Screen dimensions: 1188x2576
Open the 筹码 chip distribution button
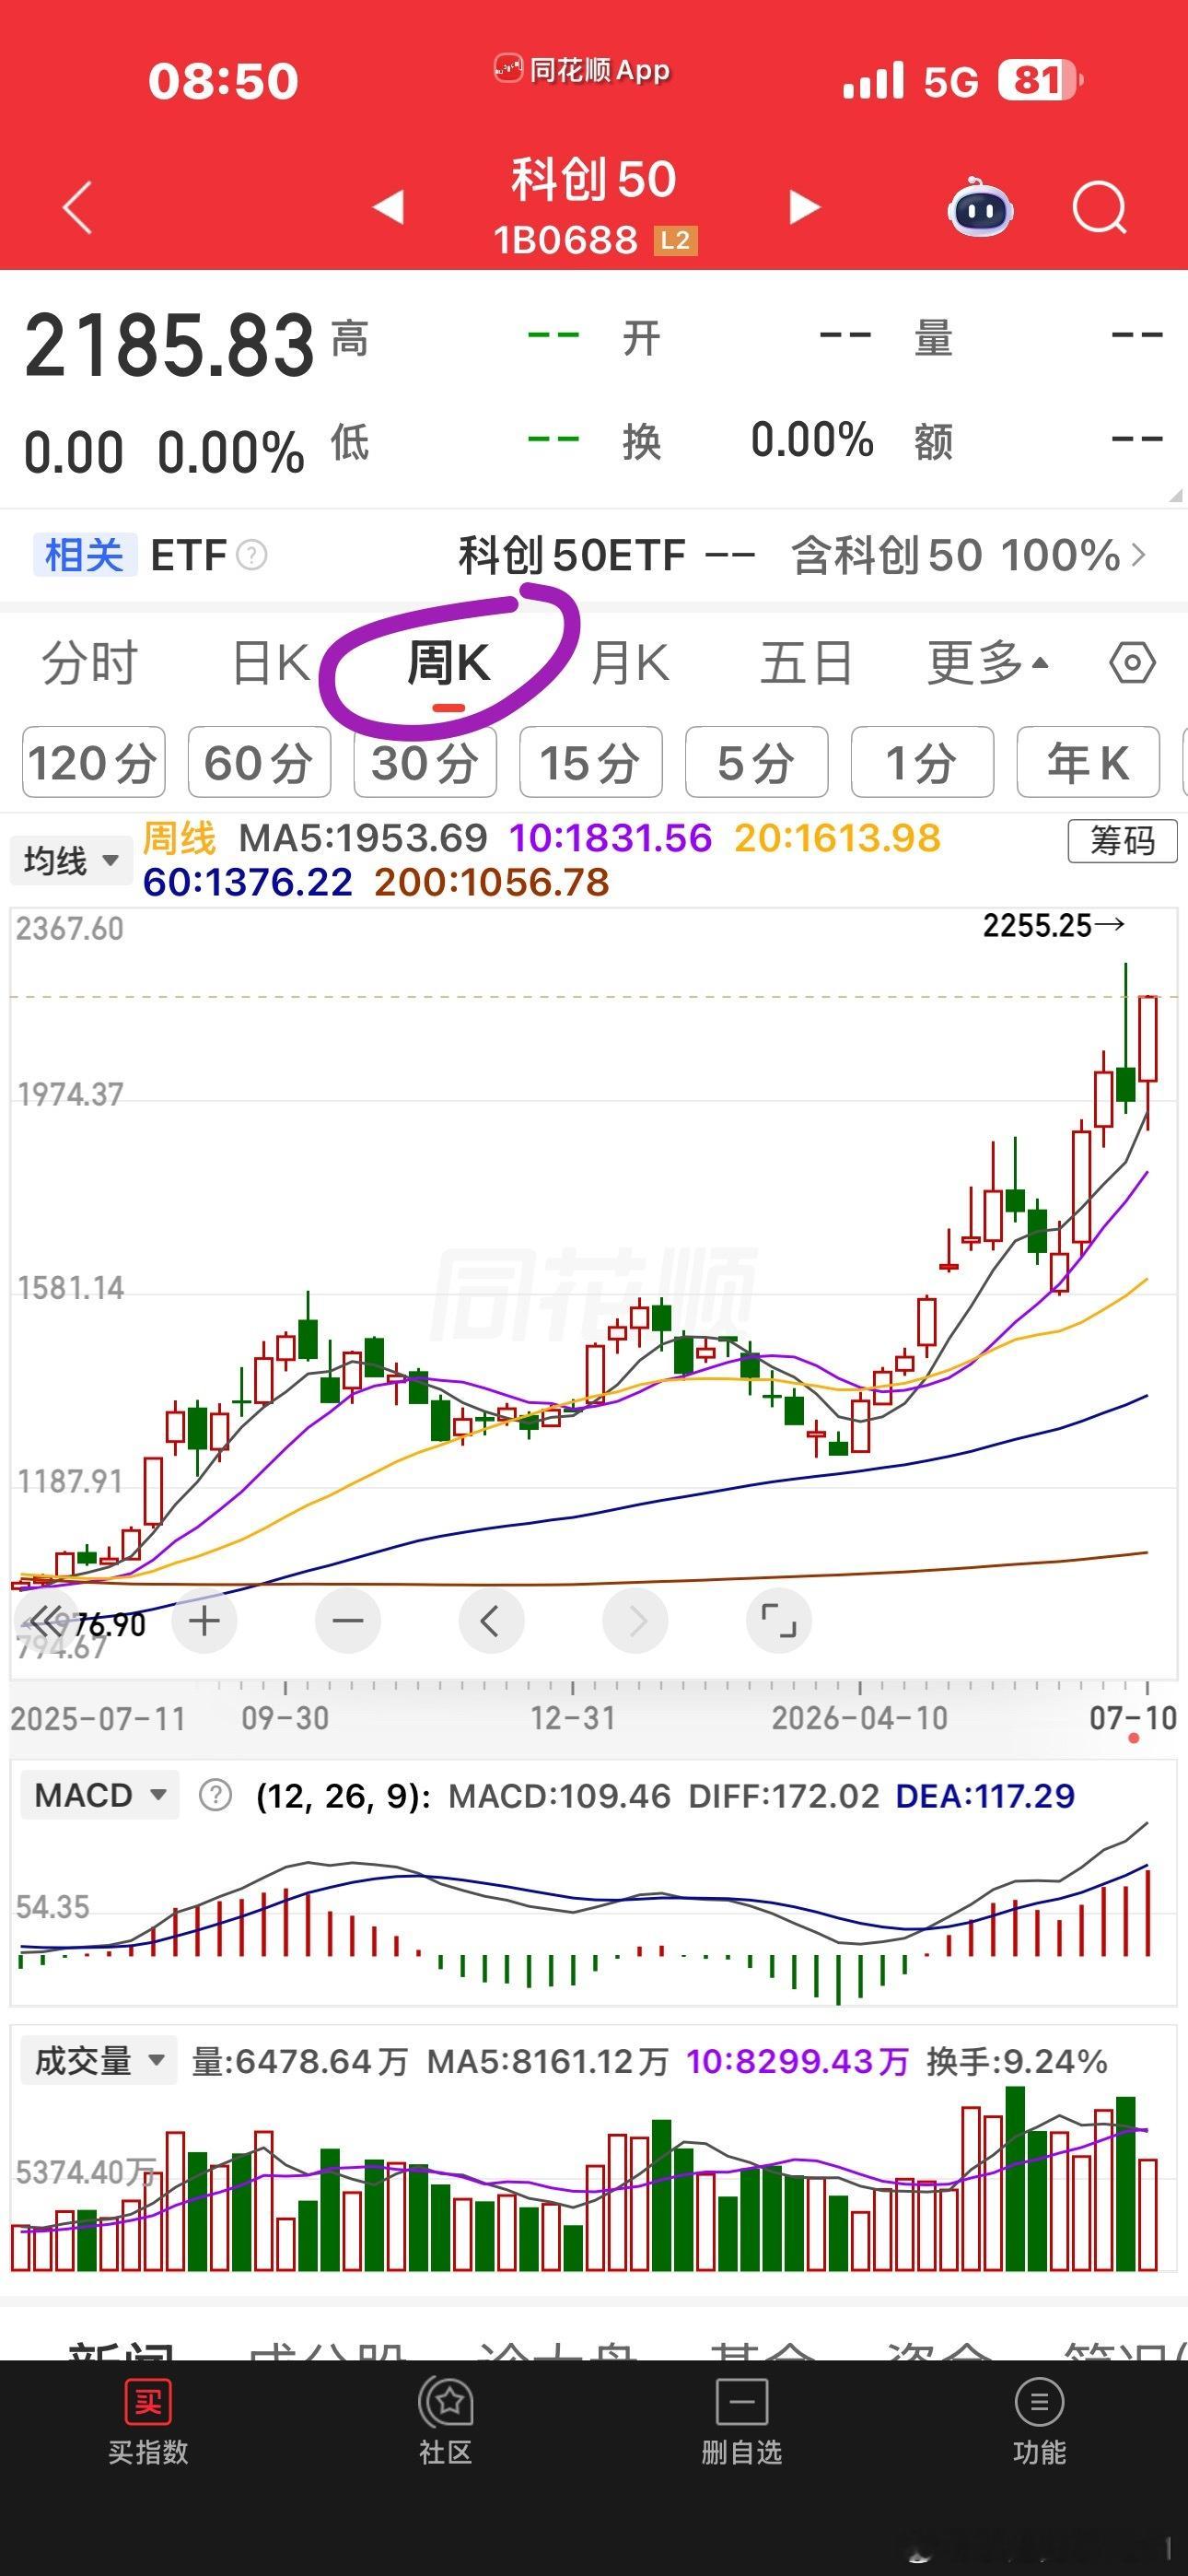[x=1122, y=840]
